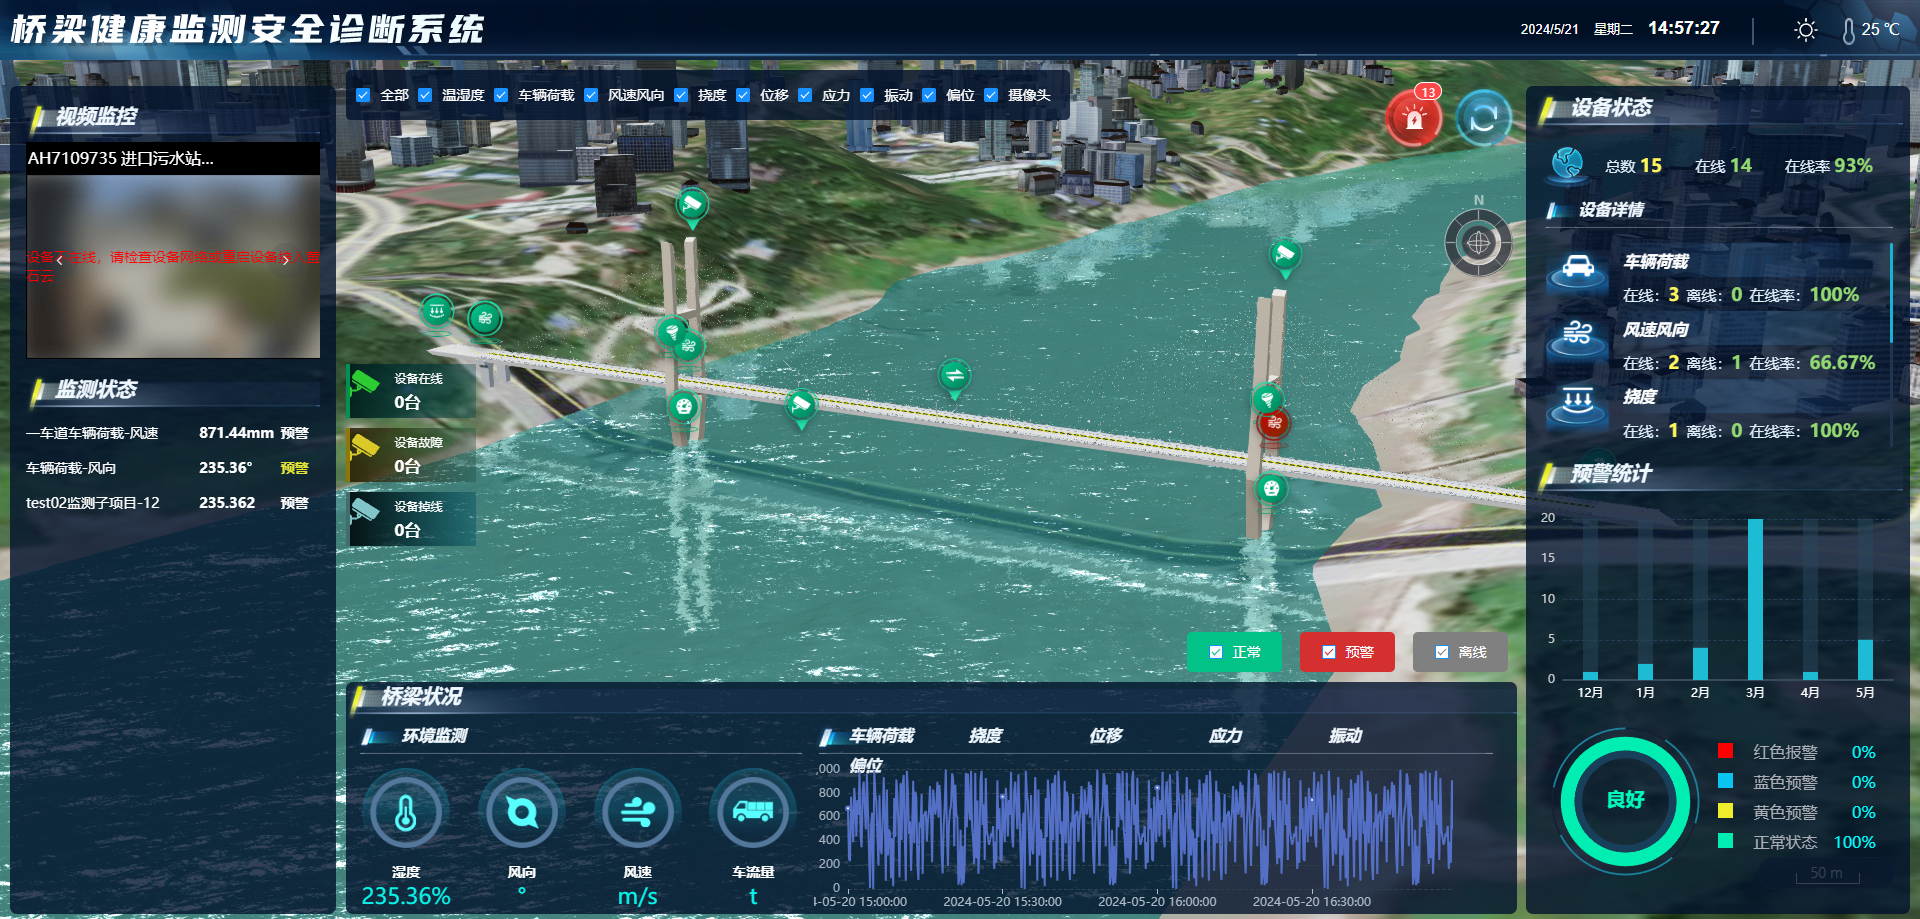Click the red alarm bell icon

point(1413,120)
